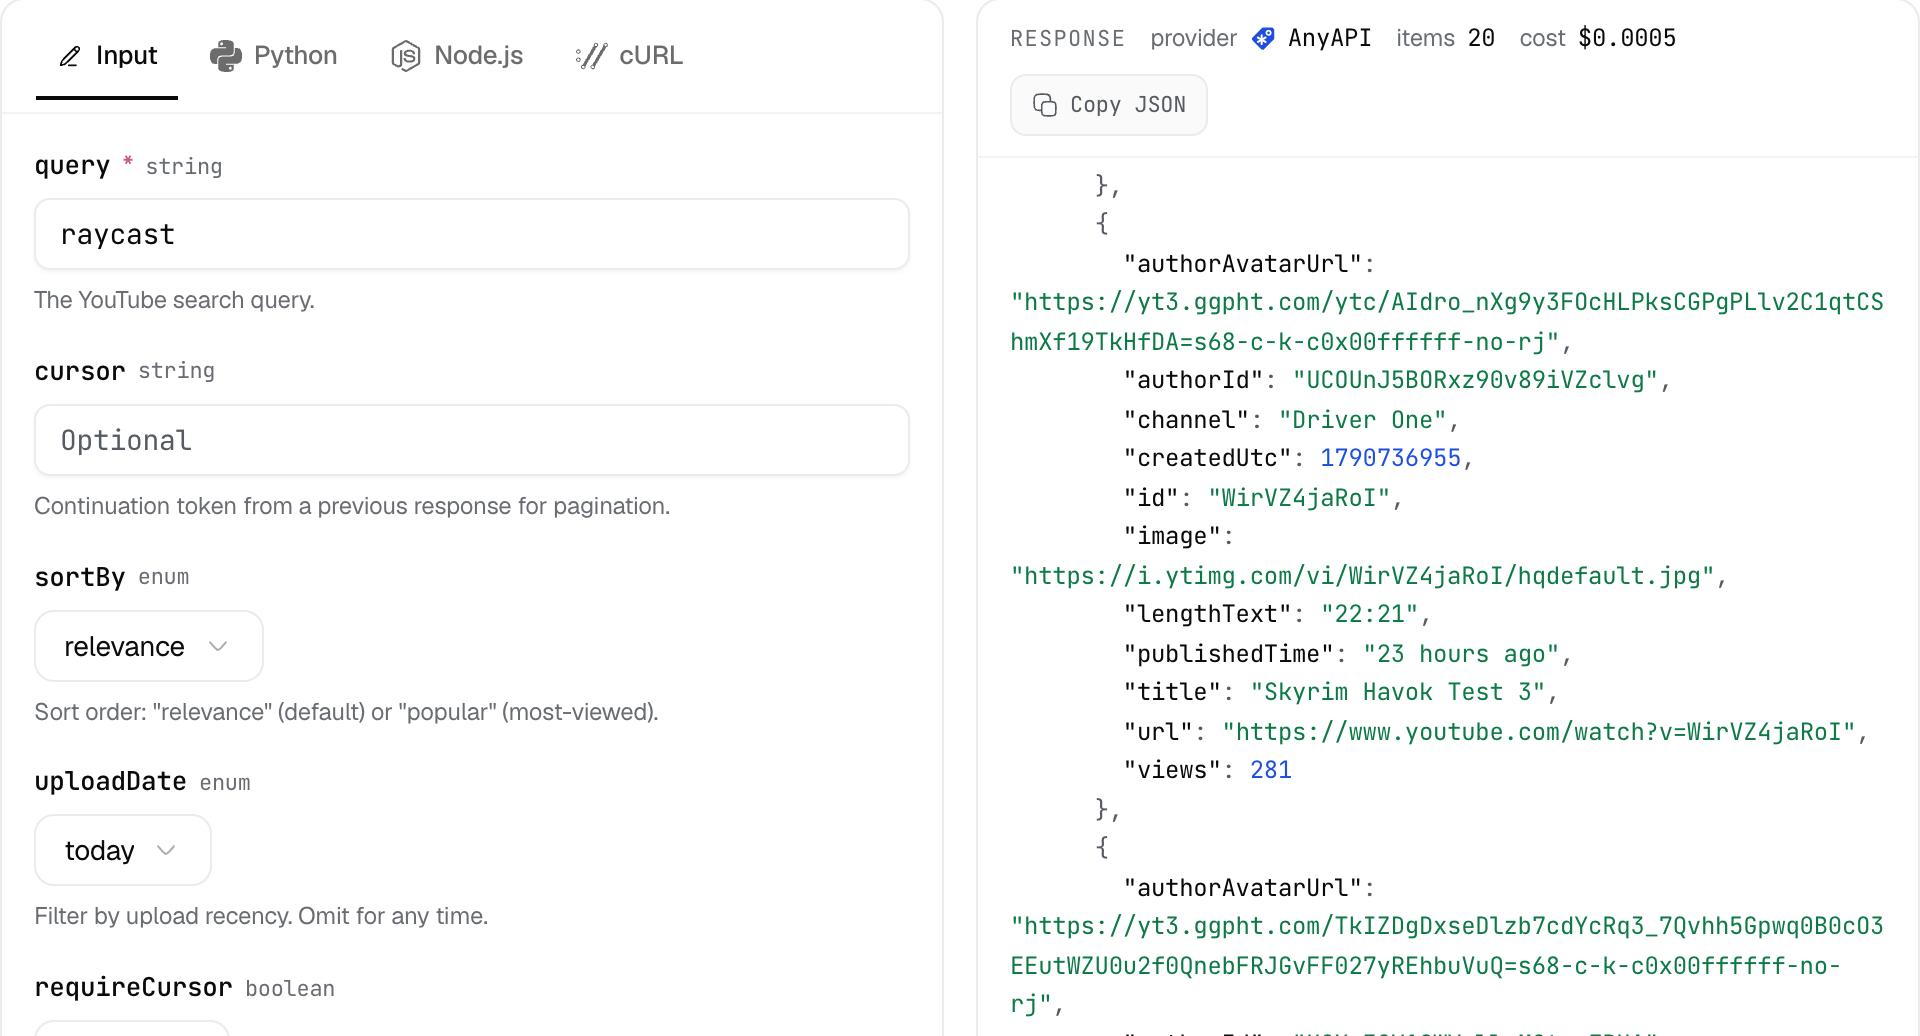Click the Python logo icon
The height and width of the screenshot is (1036, 1920).
point(226,56)
